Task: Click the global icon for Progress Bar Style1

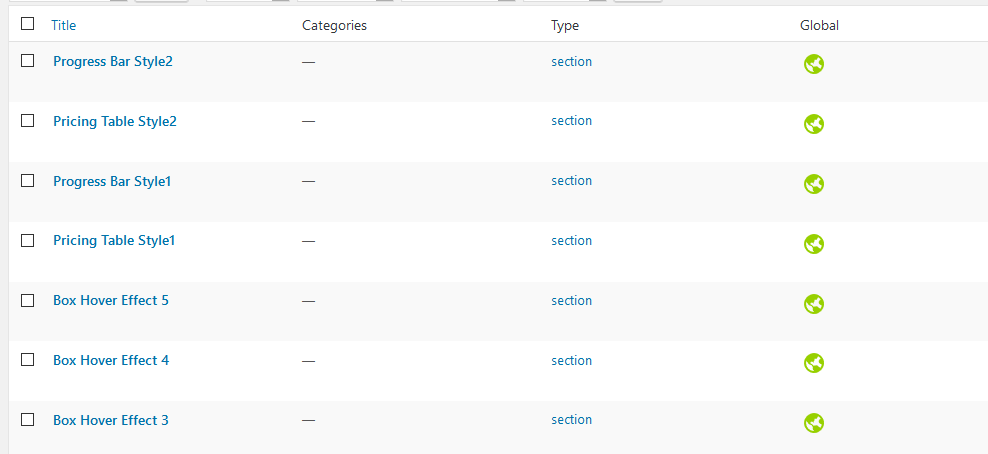Action: click(x=813, y=184)
